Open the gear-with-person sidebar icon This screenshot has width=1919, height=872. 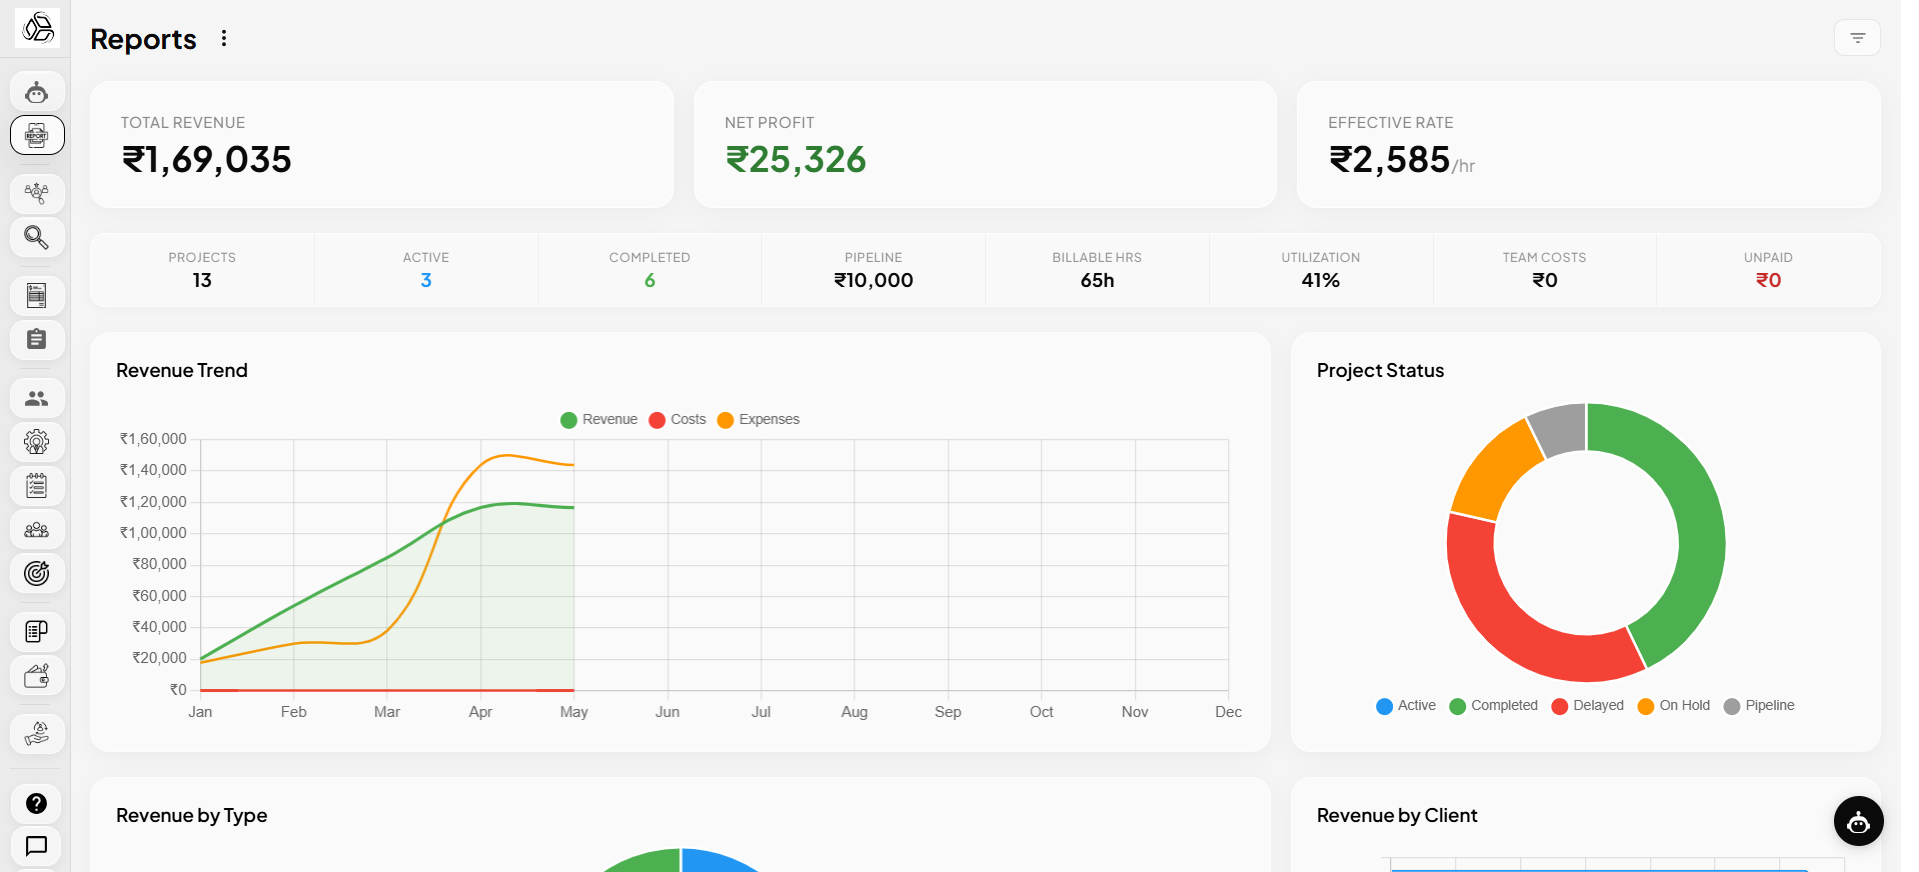point(37,441)
